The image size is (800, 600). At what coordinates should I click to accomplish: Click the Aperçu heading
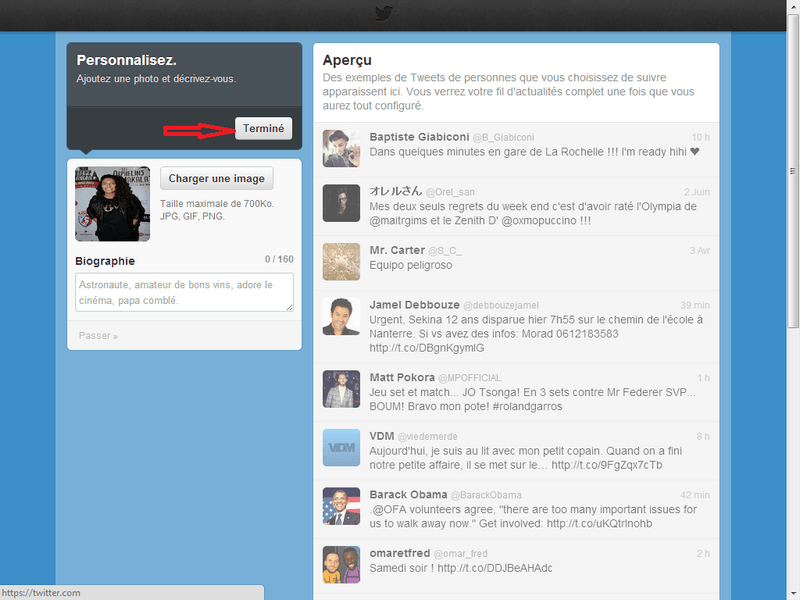coord(347,60)
